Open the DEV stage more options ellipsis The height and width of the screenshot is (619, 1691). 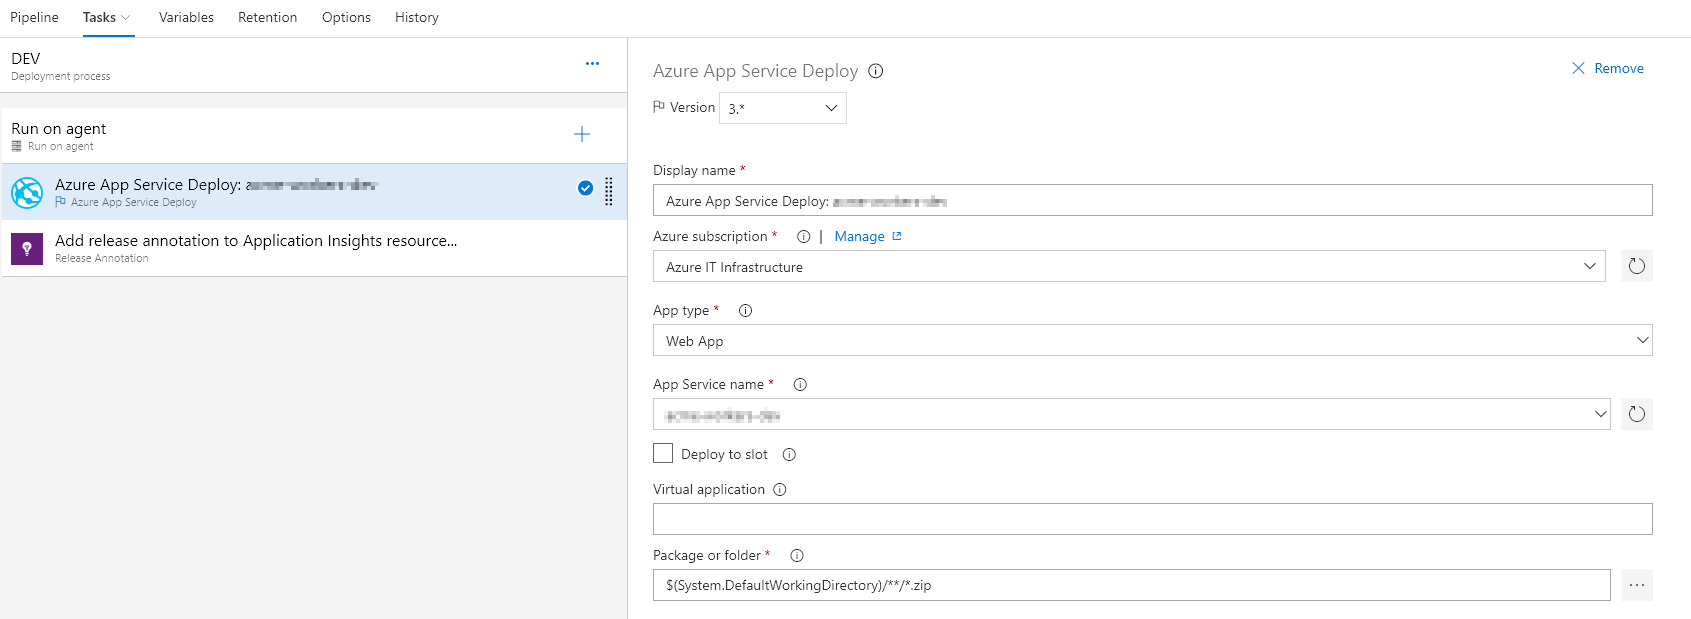tap(592, 63)
